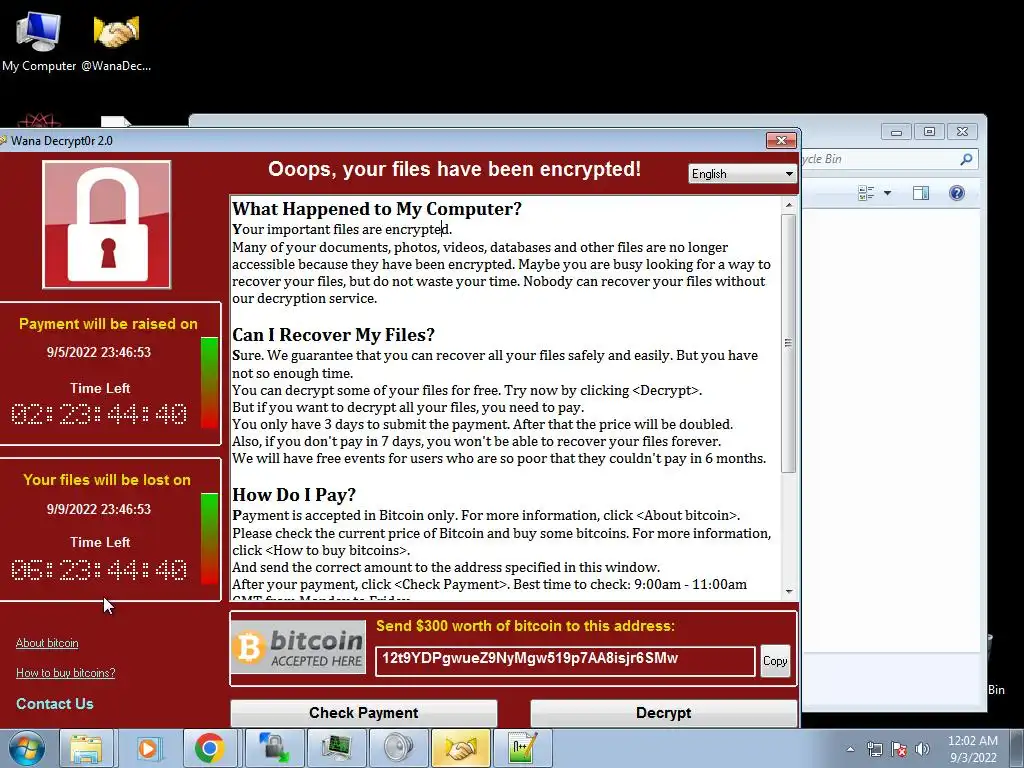Click 'Send $300 worth of bitcoin' text

[525, 626]
